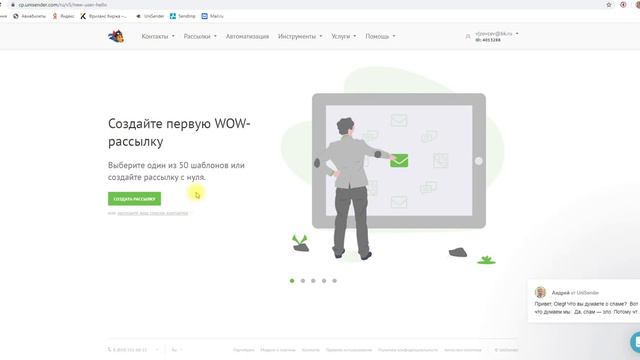Click the address bar URL

pos(62,5)
